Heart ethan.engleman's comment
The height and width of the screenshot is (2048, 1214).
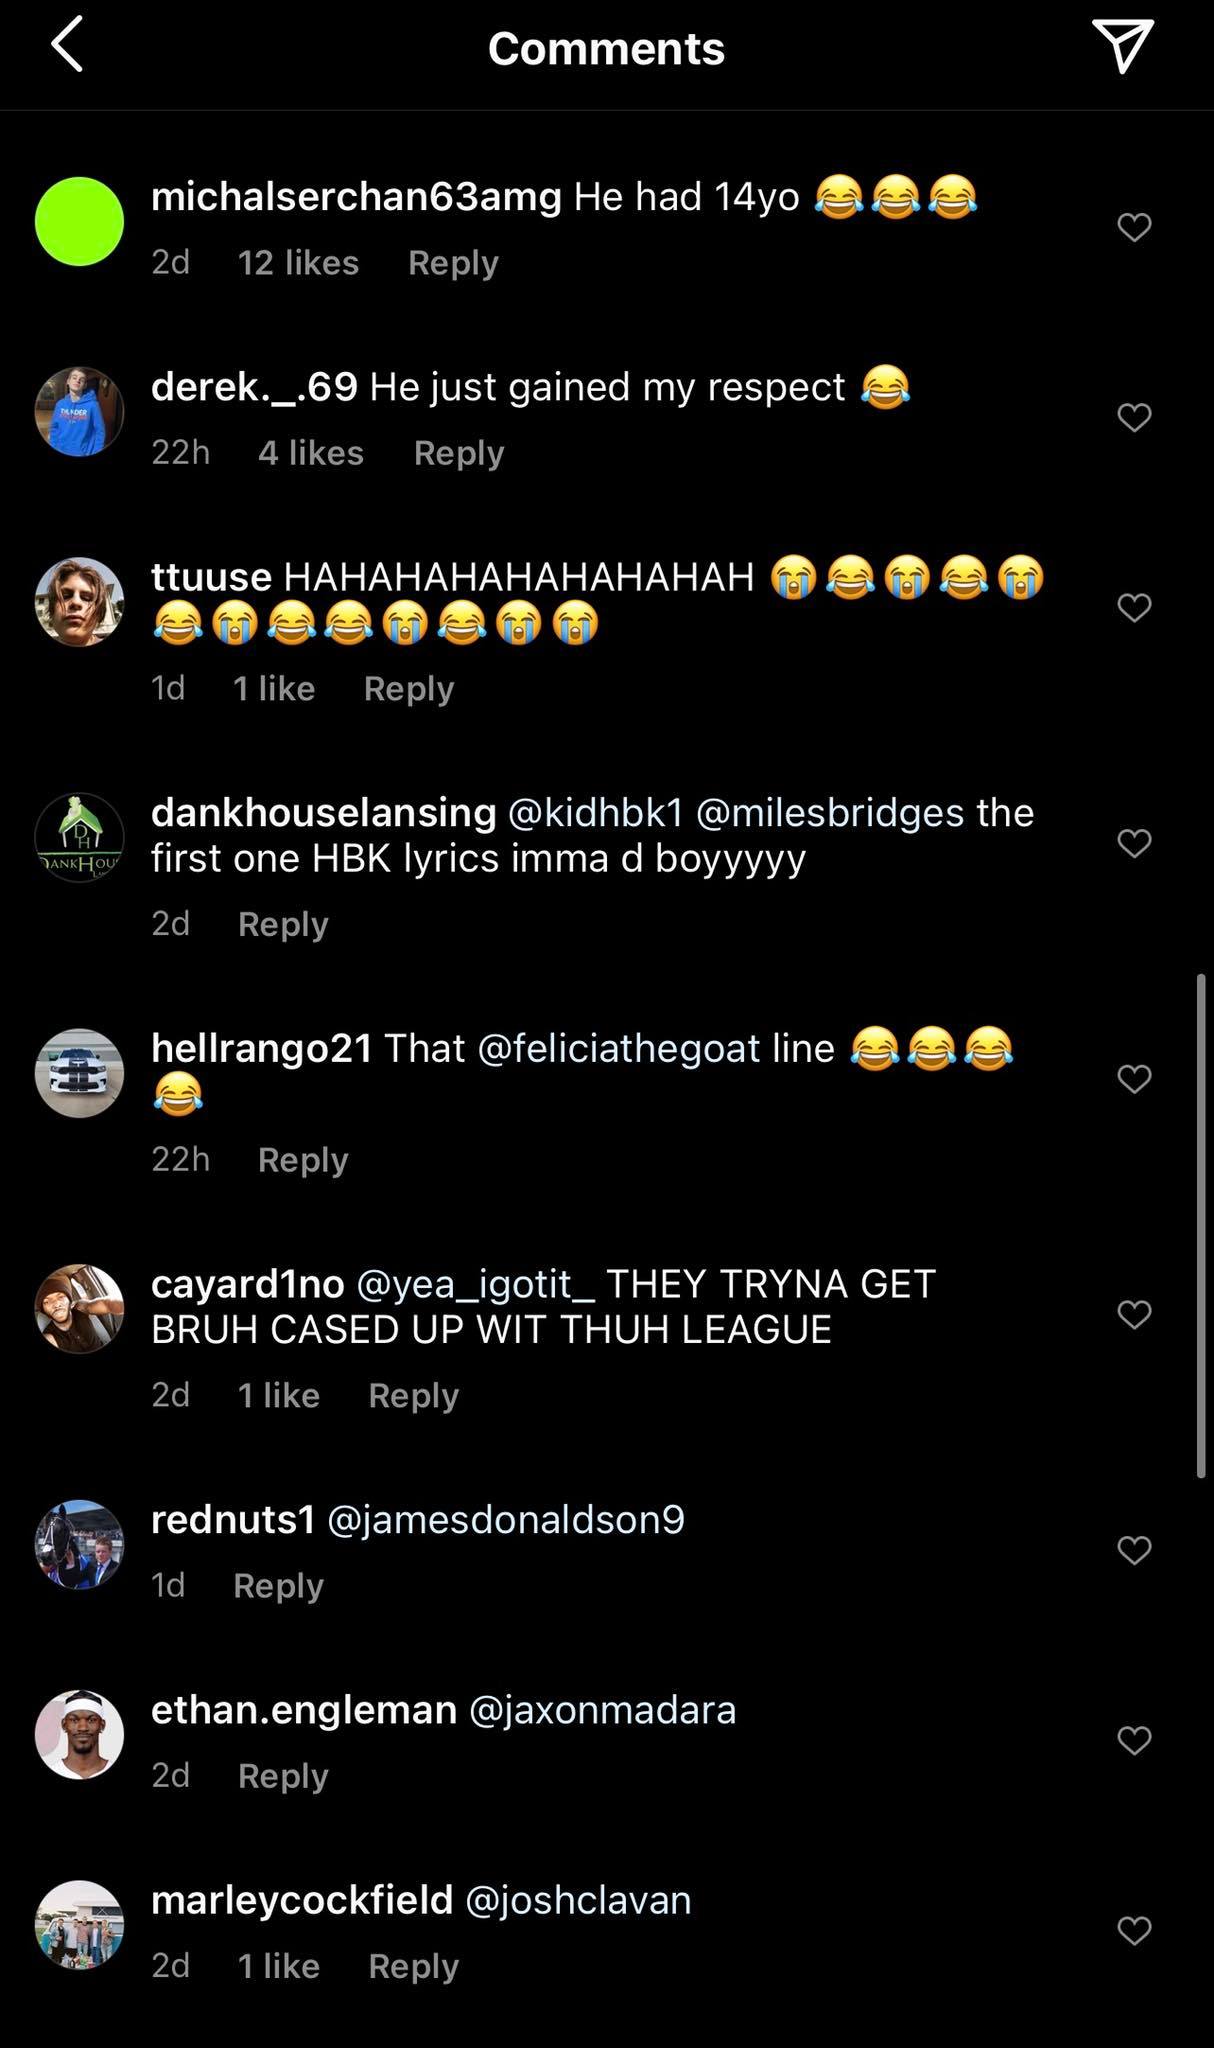(x=1134, y=1740)
